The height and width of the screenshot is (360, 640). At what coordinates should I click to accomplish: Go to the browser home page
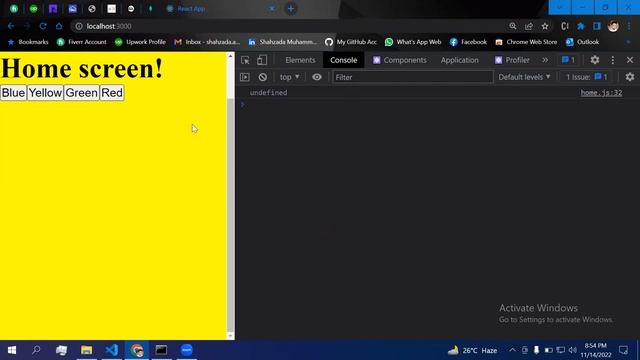coord(59,26)
